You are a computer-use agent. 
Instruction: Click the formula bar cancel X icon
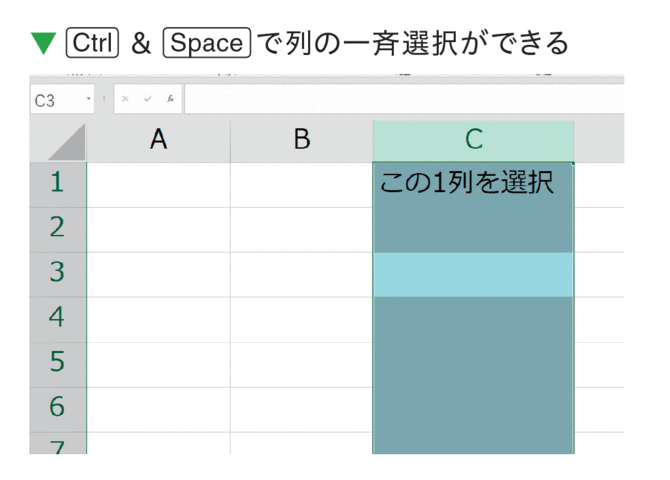pyautogui.click(x=125, y=99)
